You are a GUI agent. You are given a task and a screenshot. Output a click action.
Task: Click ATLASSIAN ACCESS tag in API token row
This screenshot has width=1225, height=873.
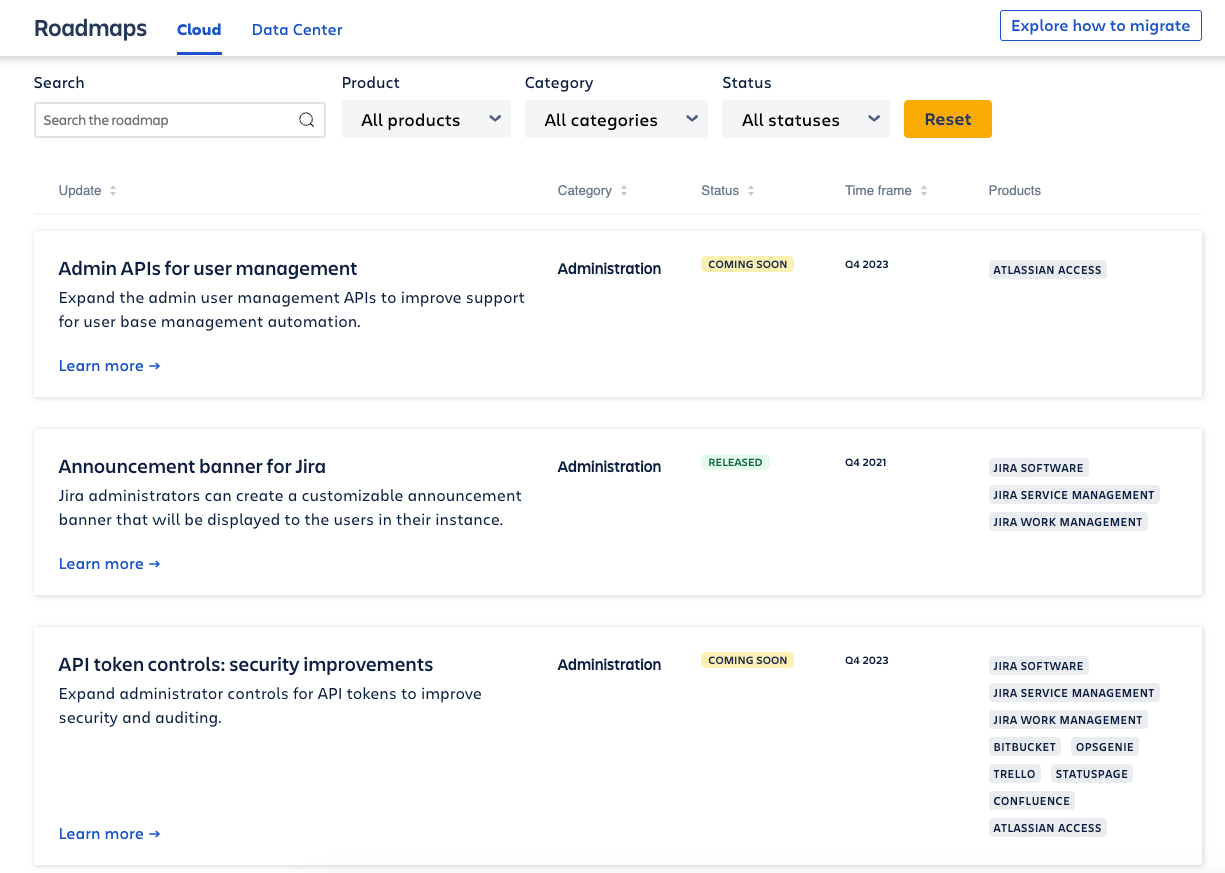1047,828
